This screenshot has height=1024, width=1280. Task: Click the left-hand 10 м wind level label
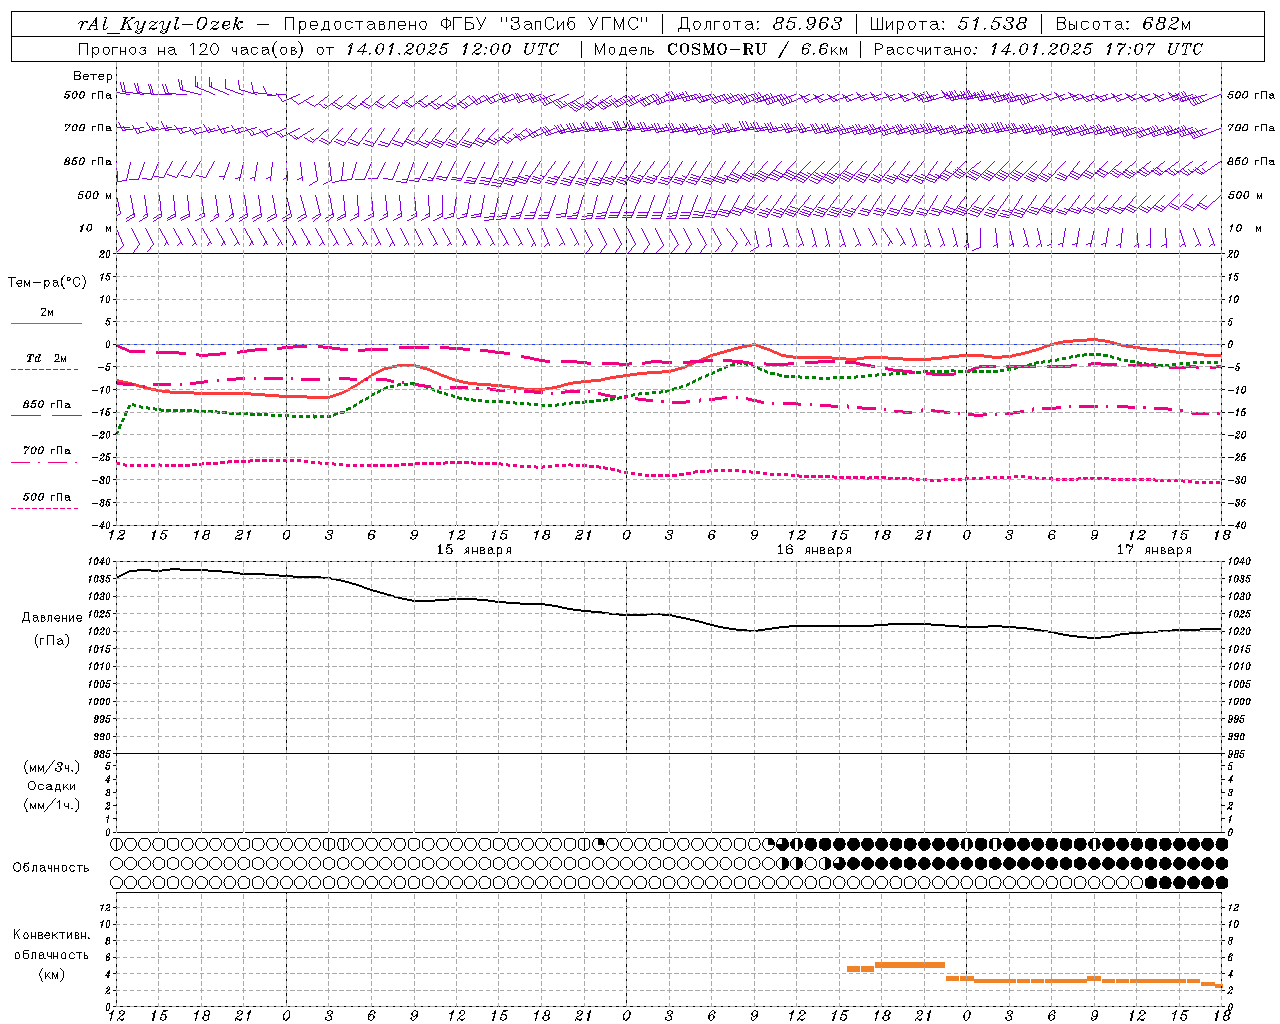point(95,228)
